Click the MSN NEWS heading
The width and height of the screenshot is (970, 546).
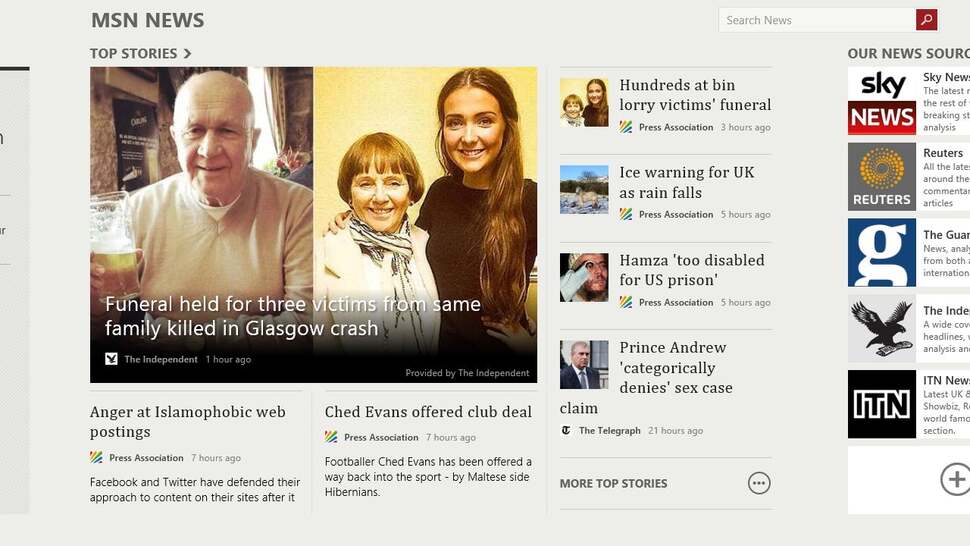147,20
